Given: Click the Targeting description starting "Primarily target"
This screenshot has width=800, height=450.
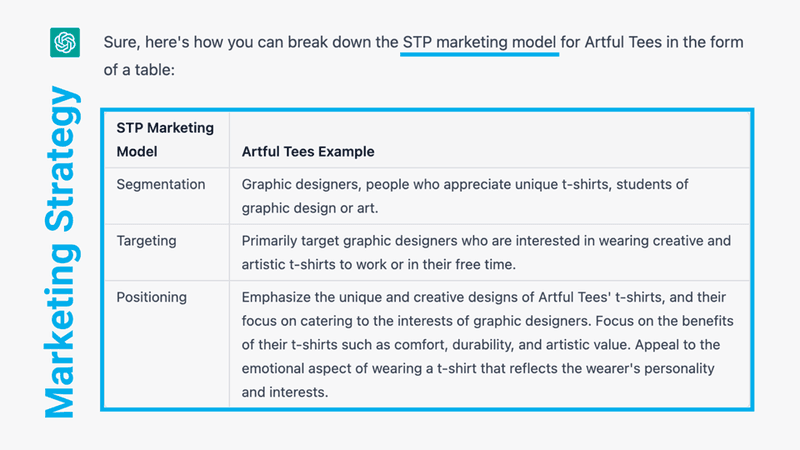Looking at the screenshot, I should (487, 241).
